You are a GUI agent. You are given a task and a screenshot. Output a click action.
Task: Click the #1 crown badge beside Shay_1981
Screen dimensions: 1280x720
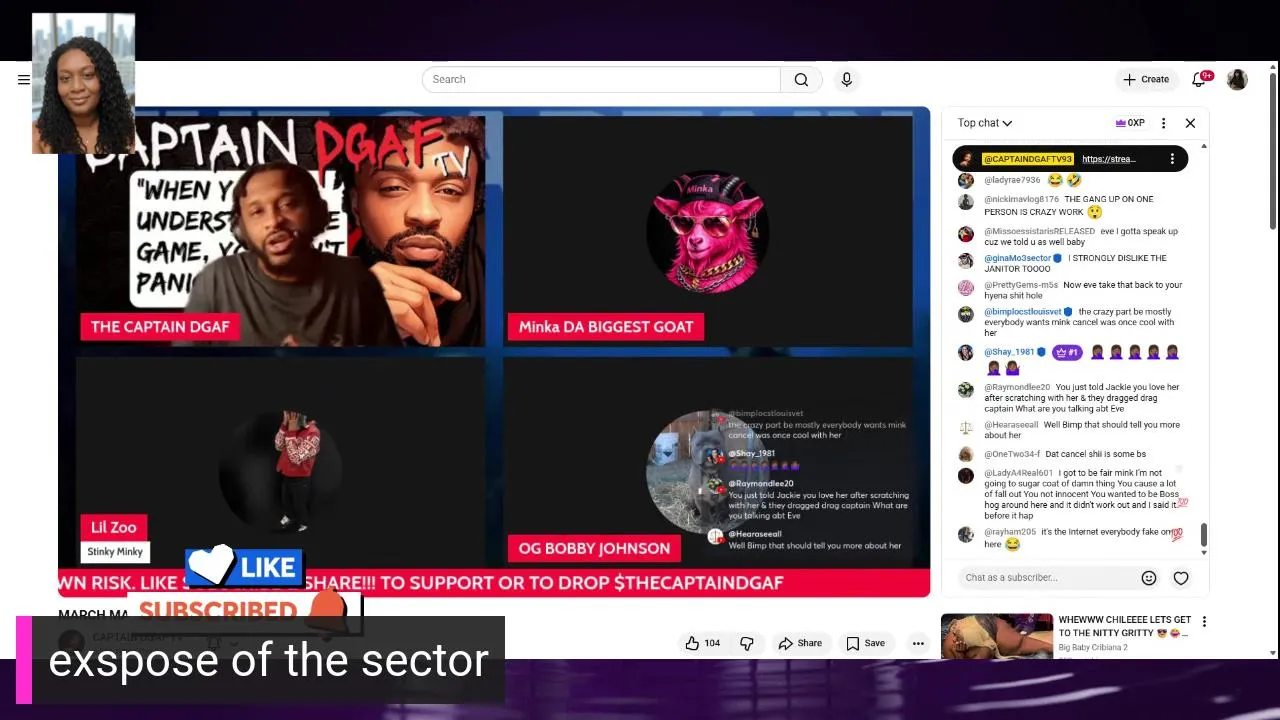(x=1067, y=353)
